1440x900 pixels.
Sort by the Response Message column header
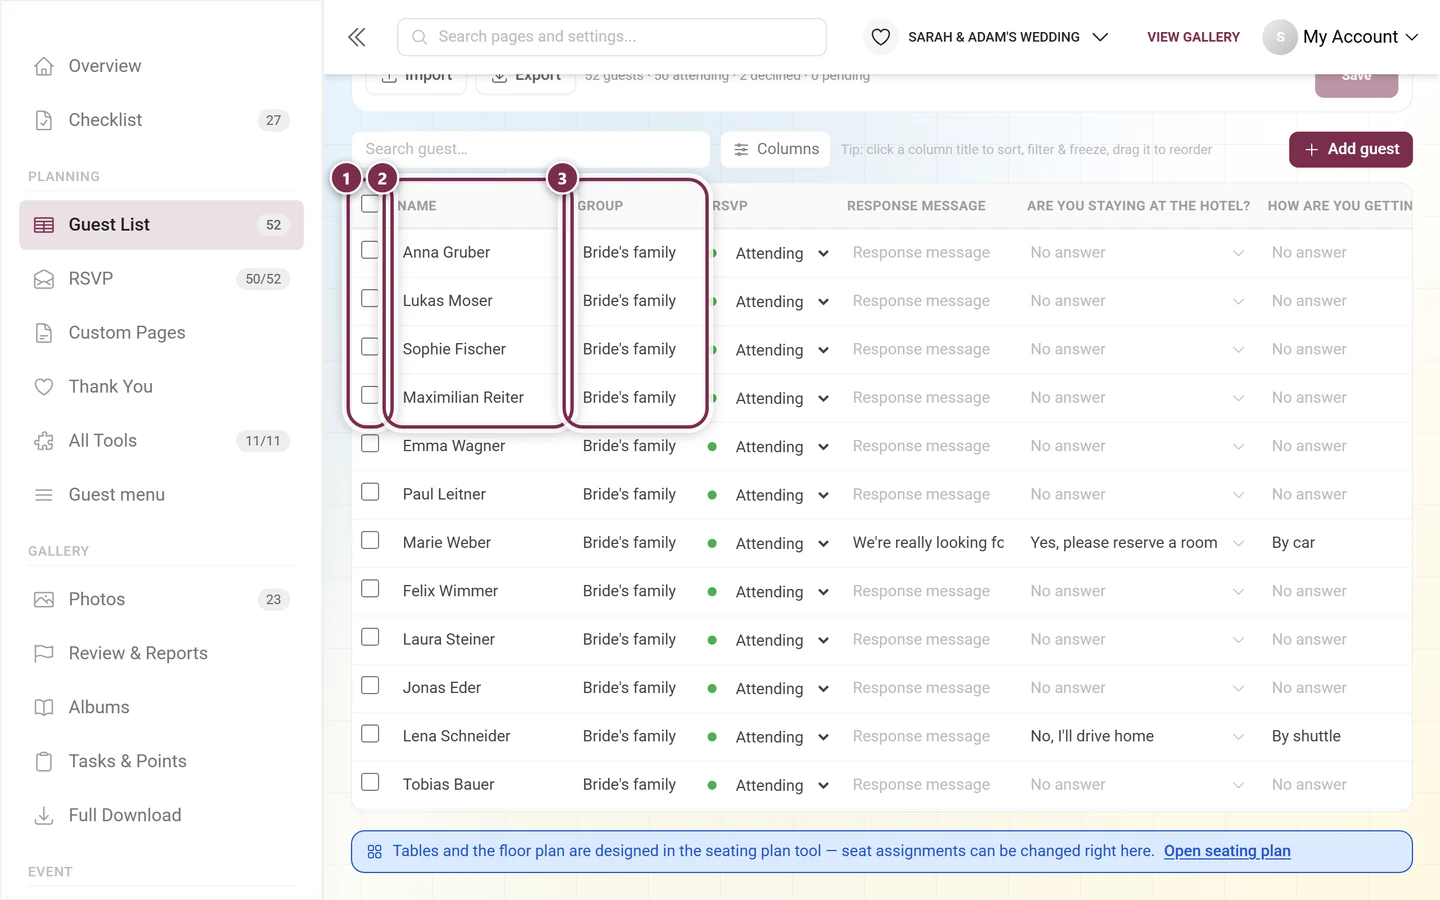coord(916,206)
